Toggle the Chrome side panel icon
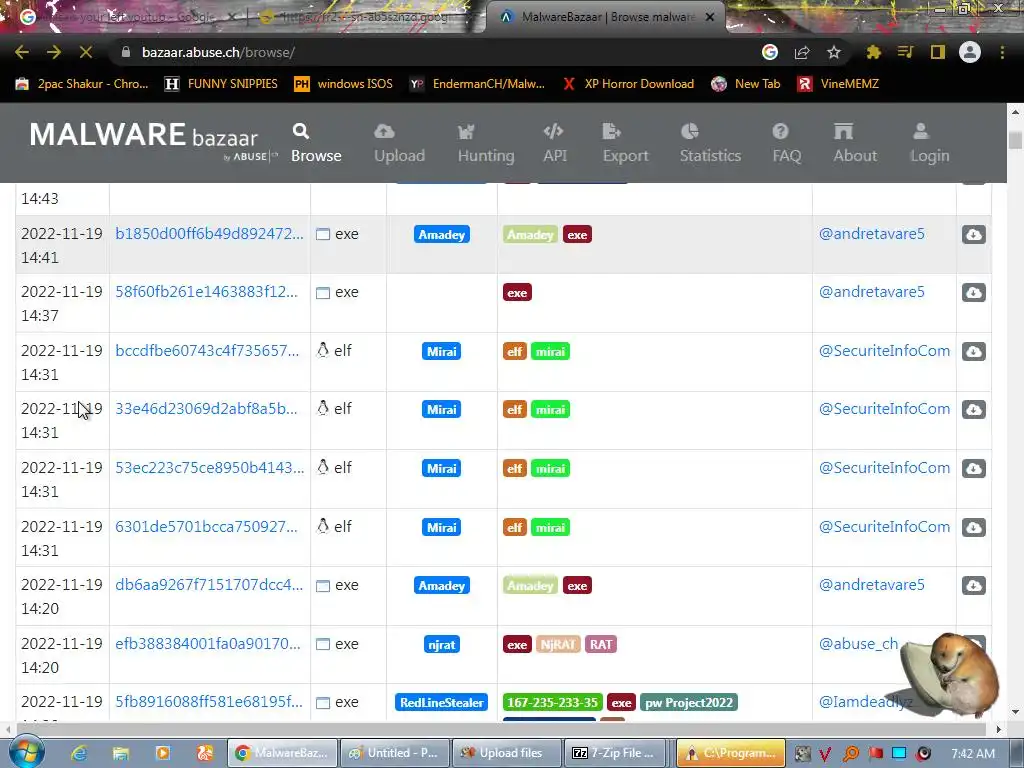Viewport: 1024px width, 768px height. [938, 52]
